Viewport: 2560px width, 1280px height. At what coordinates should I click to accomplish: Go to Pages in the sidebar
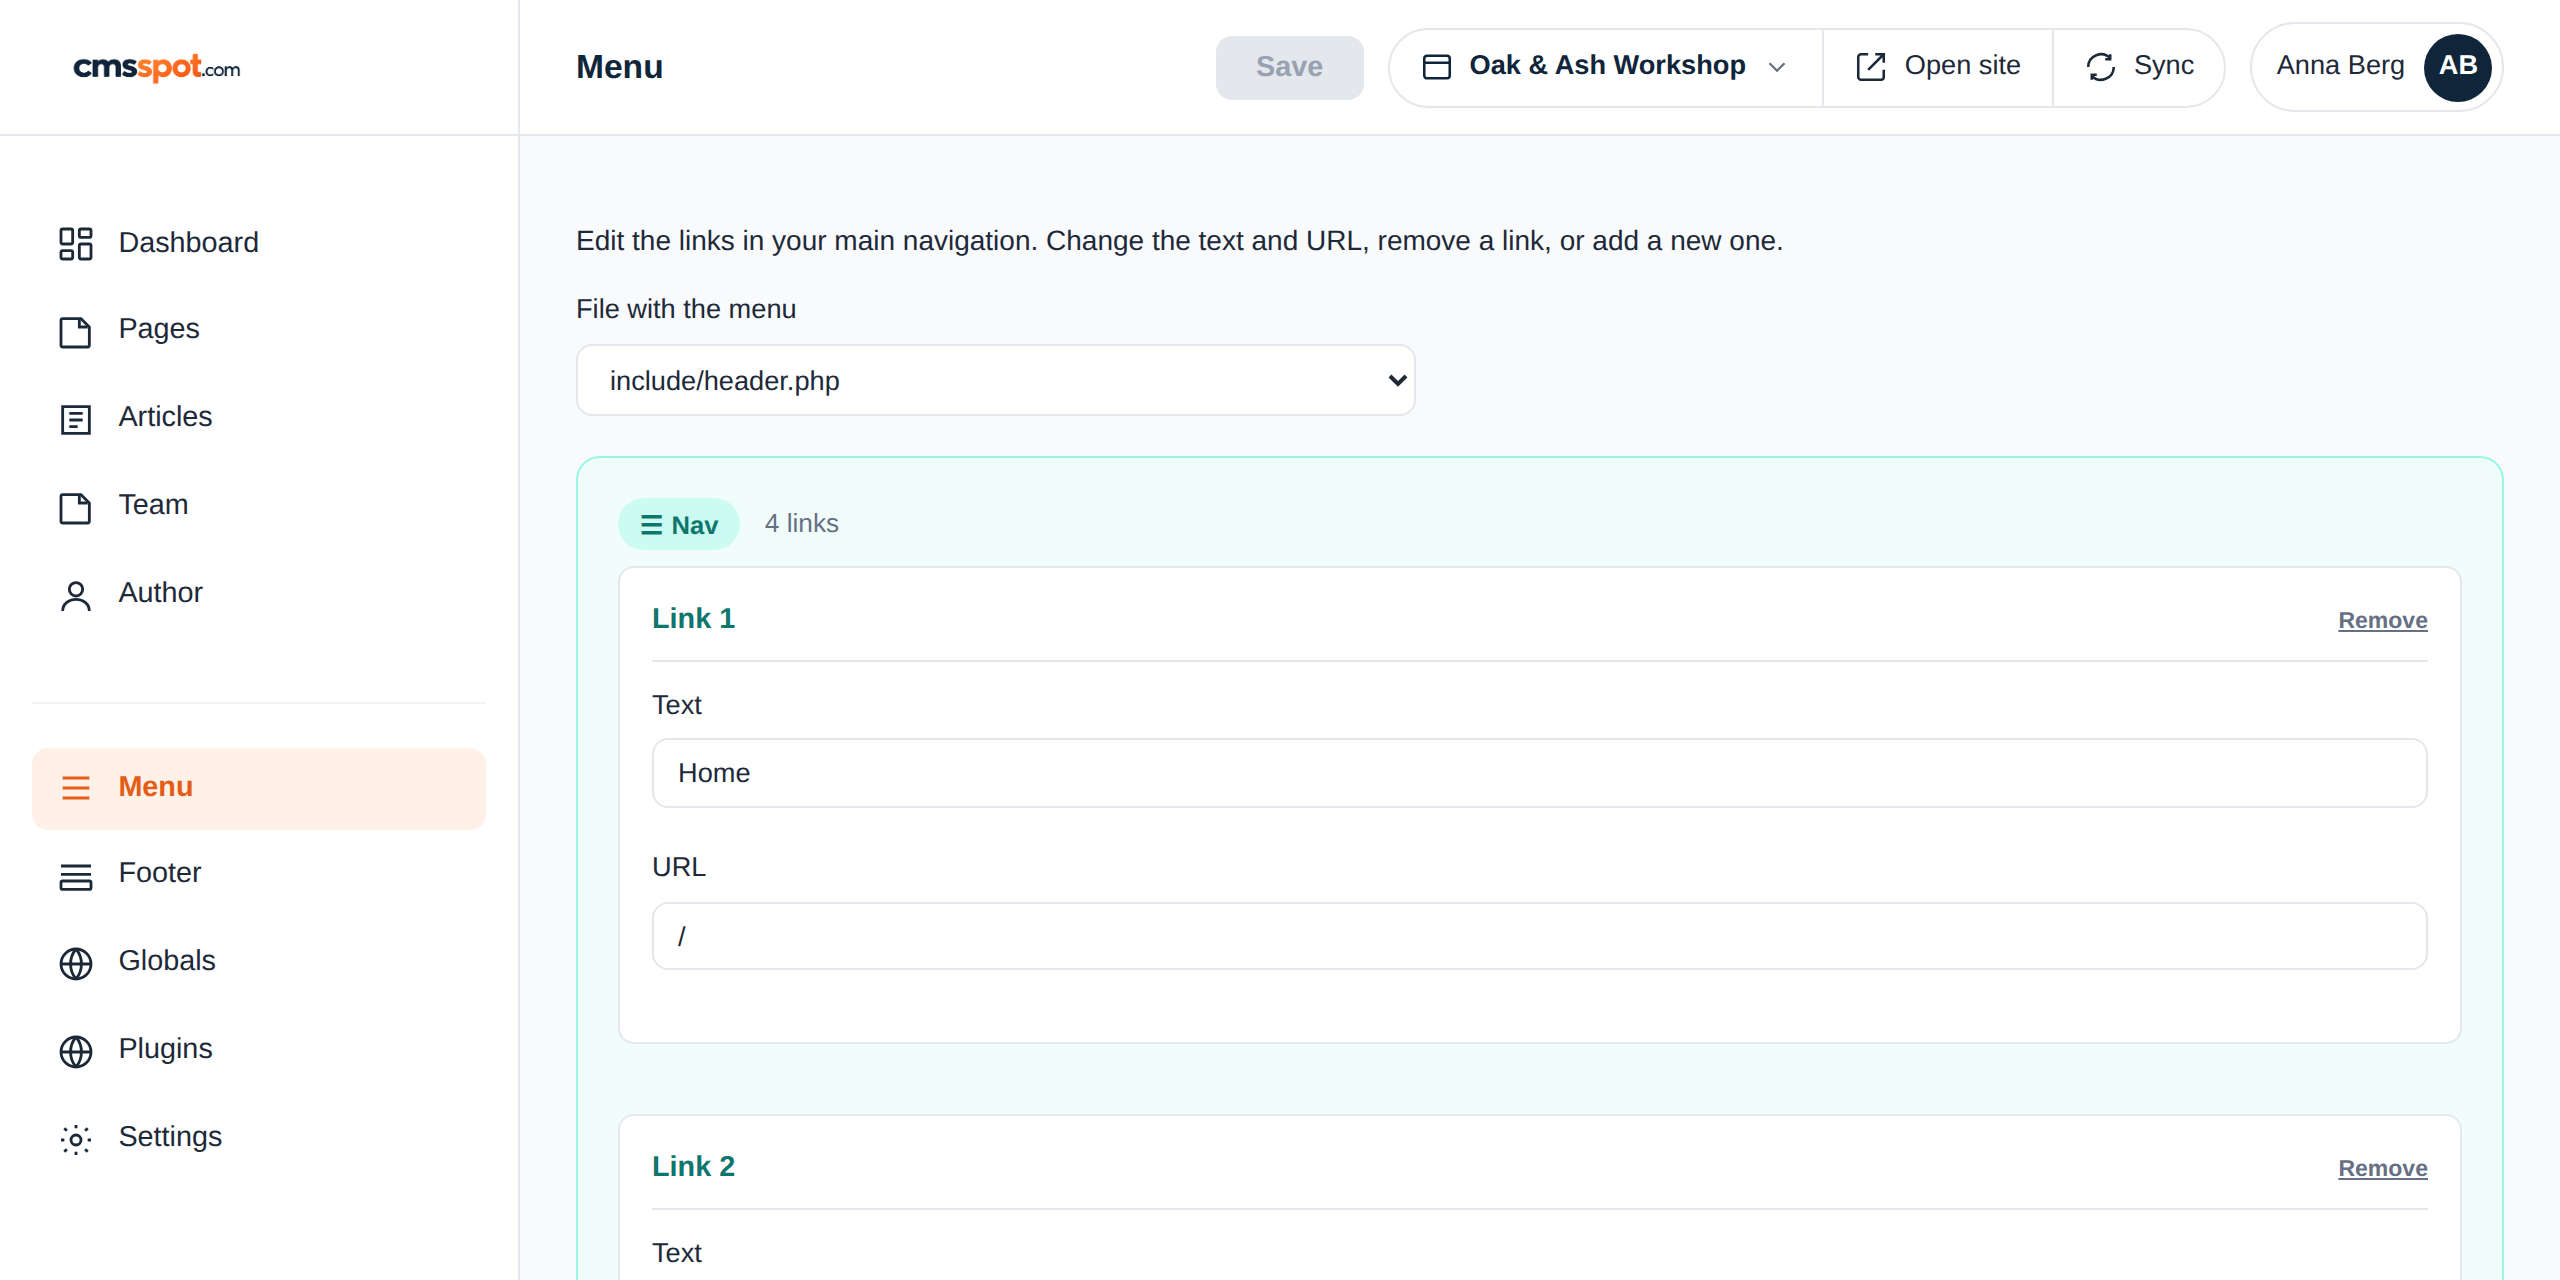[x=258, y=329]
